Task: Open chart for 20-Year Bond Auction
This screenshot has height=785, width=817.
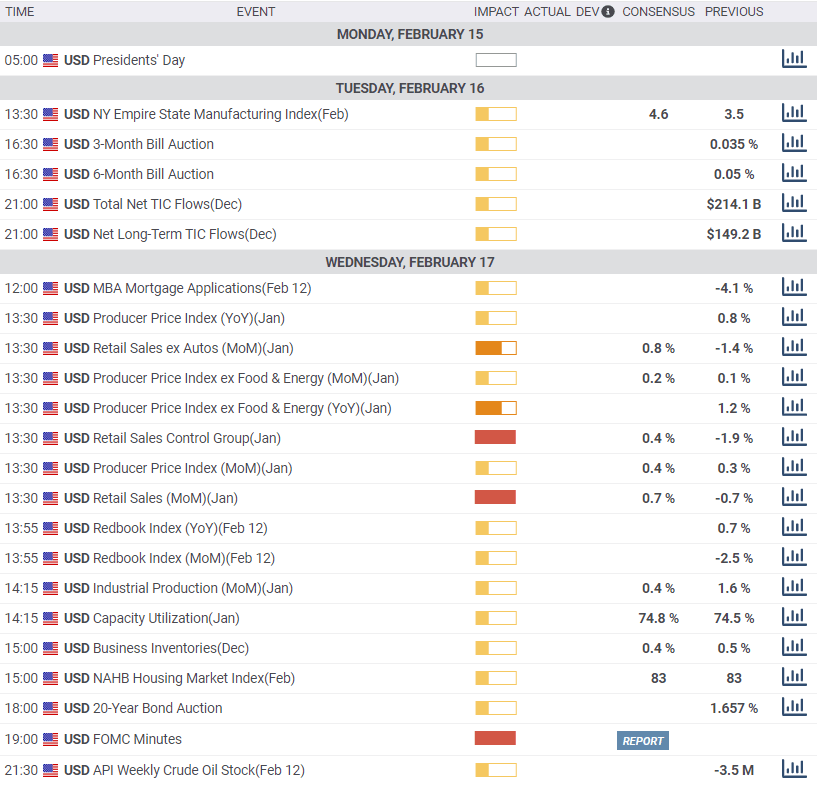Action: (x=793, y=707)
